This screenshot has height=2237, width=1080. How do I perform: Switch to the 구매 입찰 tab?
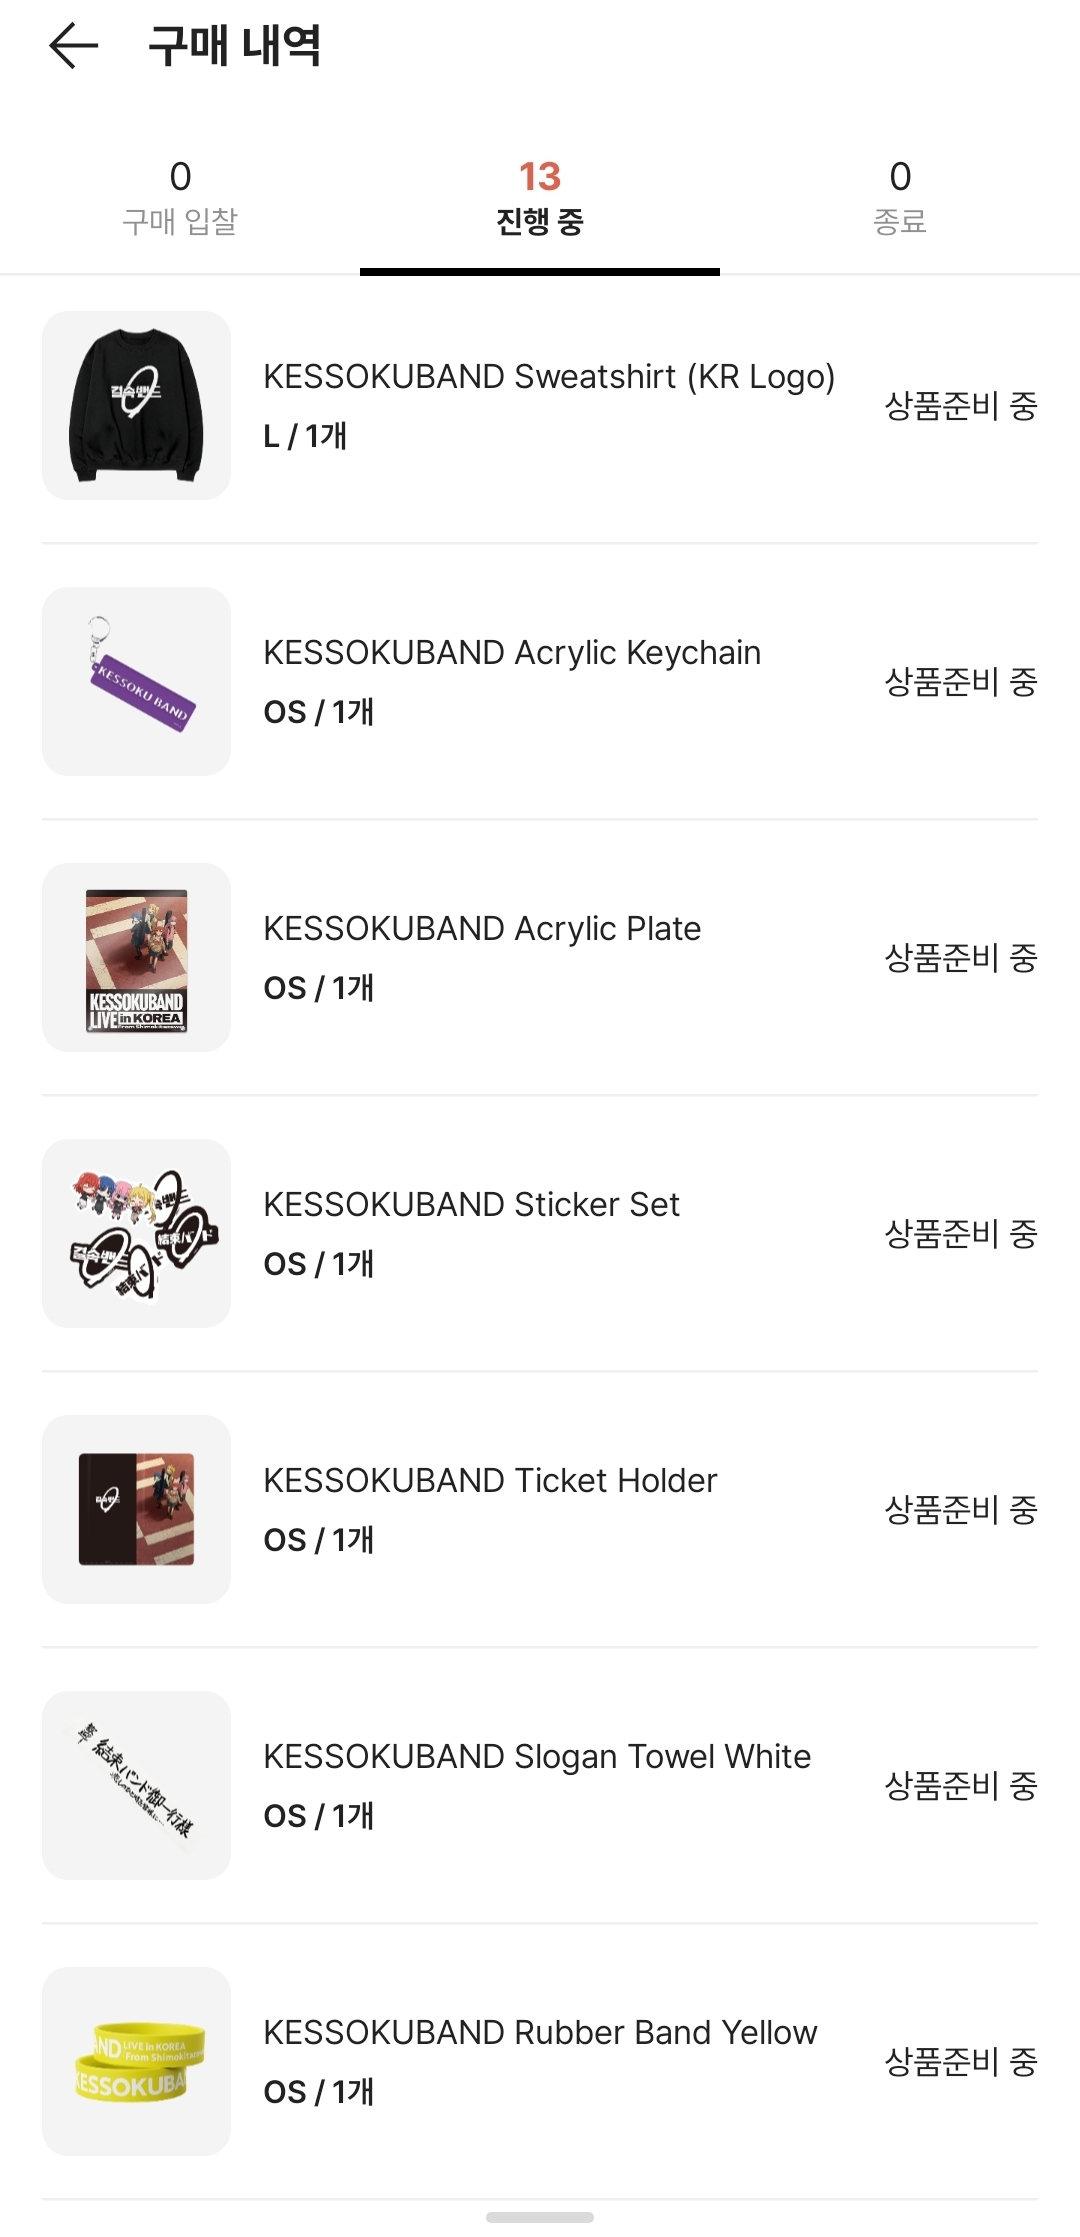coord(180,198)
